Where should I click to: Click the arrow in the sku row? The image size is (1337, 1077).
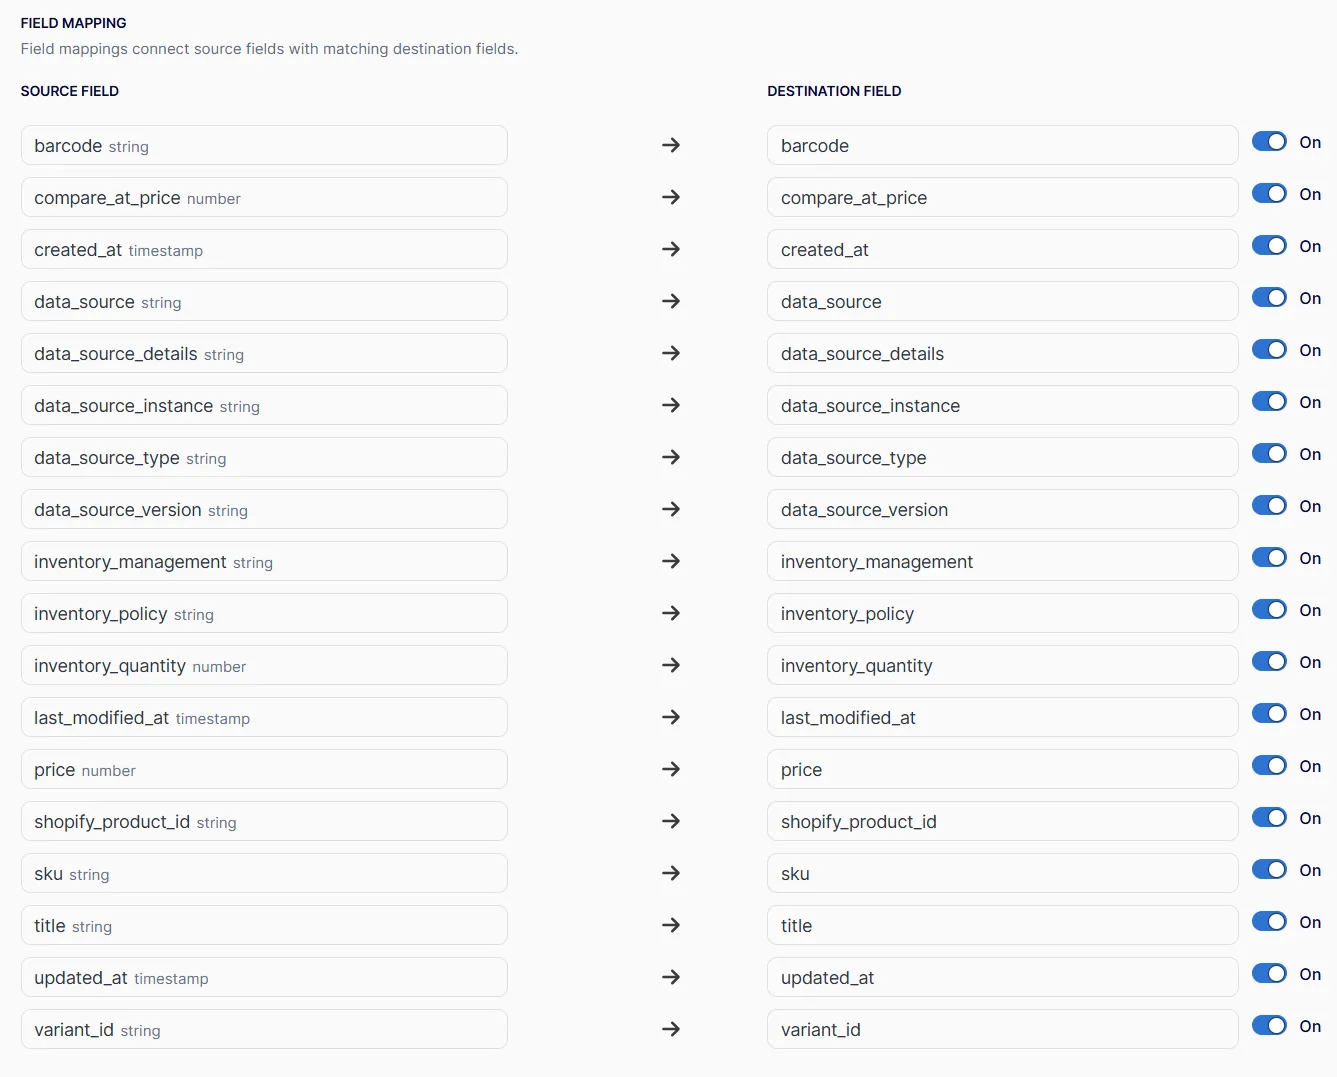(671, 873)
